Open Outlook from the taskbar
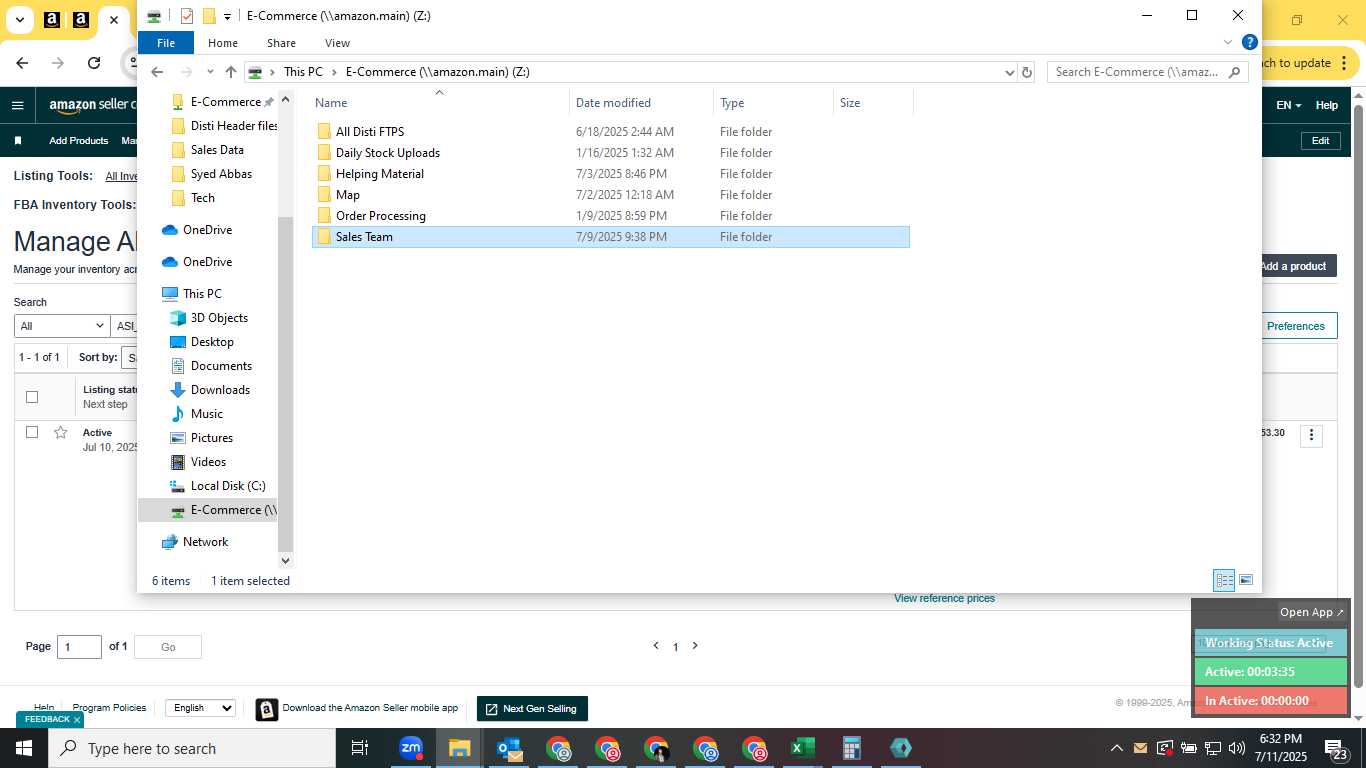Screen dimensions: 1366x768 (509, 748)
